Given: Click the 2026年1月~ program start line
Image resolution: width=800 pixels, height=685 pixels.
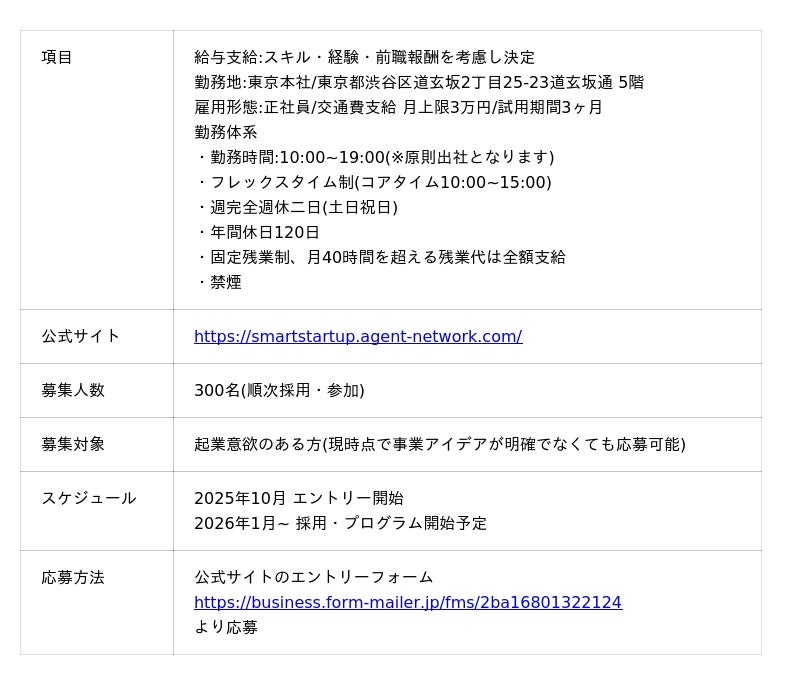Looking at the screenshot, I should click(x=340, y=524).
